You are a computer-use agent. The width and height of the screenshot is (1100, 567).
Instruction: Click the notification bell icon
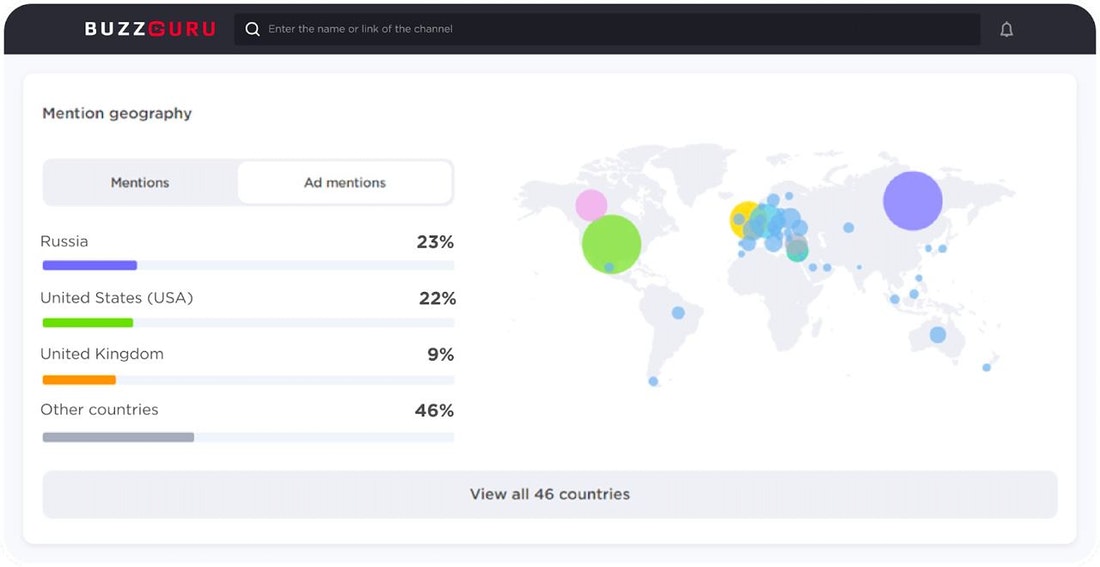point(1006,29)
